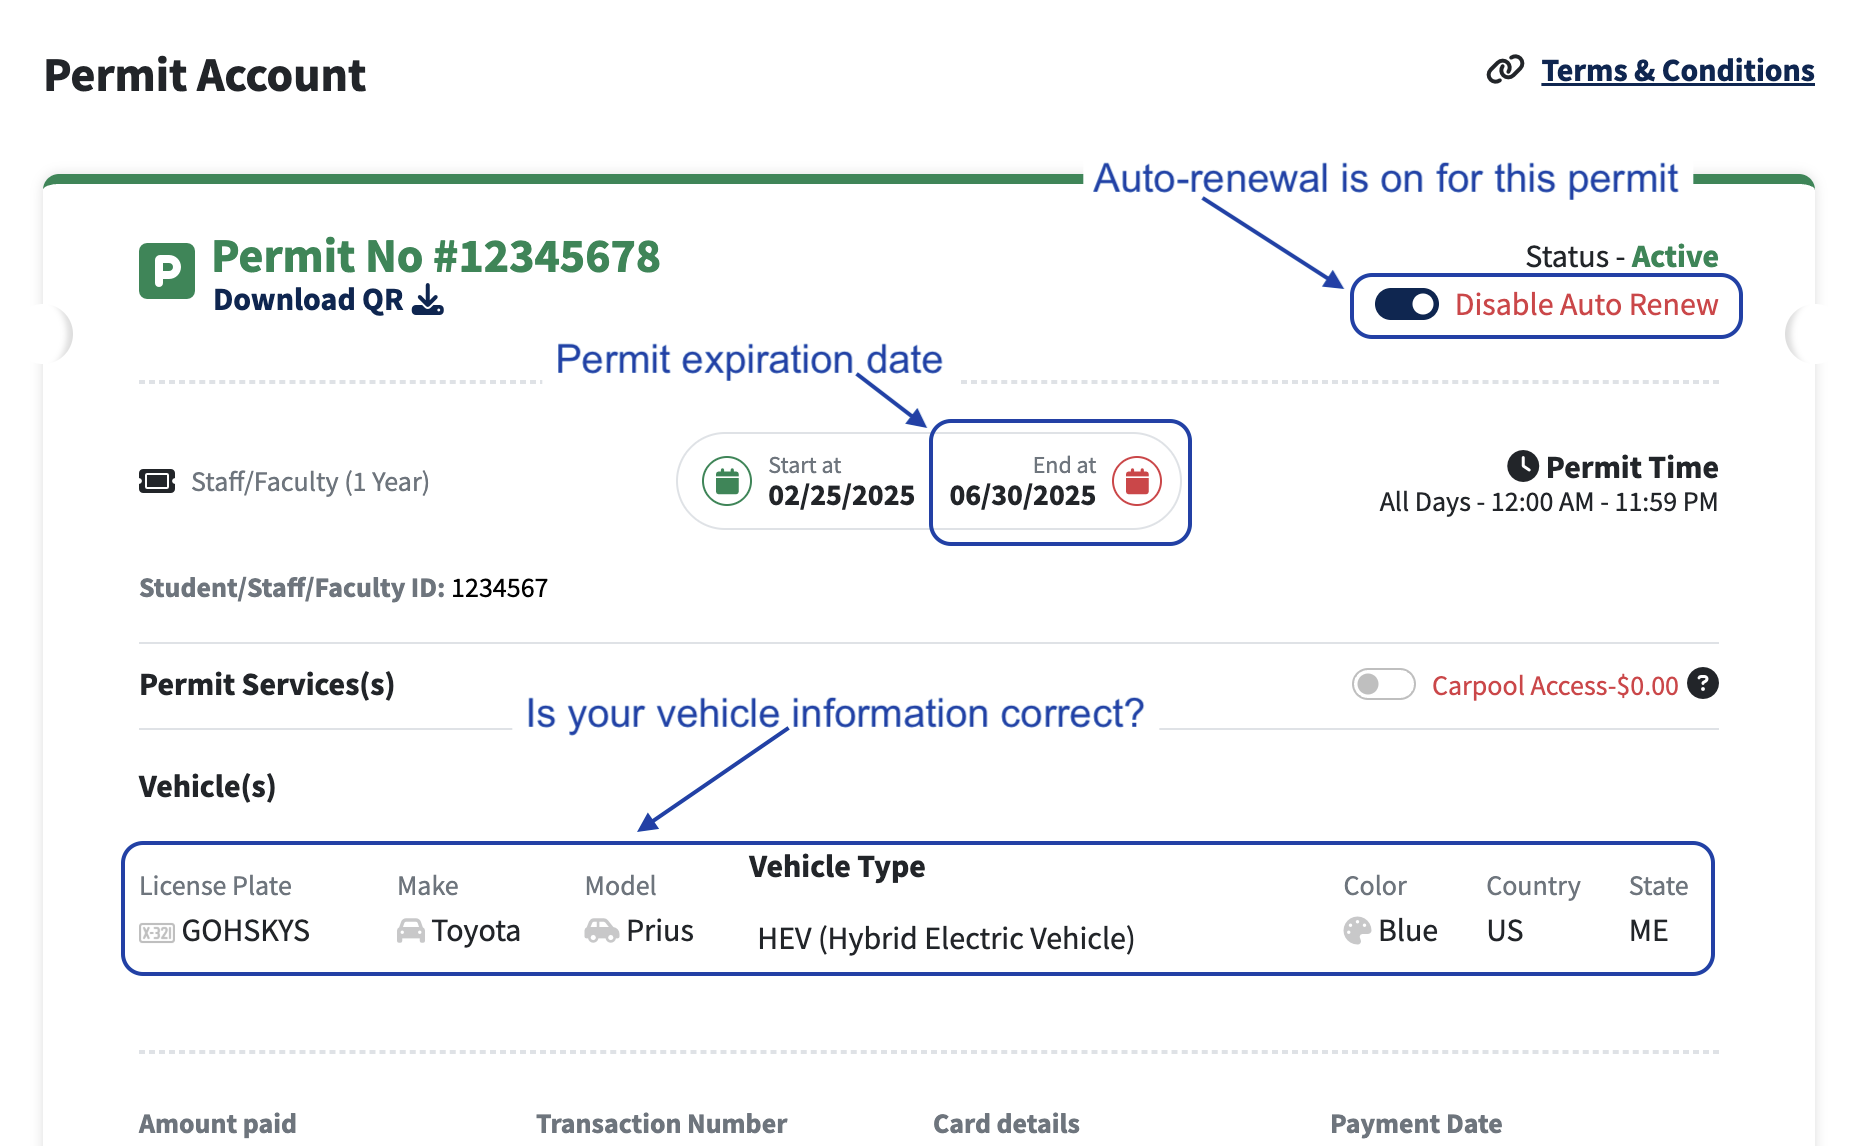
Task: Click the Disable Auto Renew label
Action: pos(1586,305)
